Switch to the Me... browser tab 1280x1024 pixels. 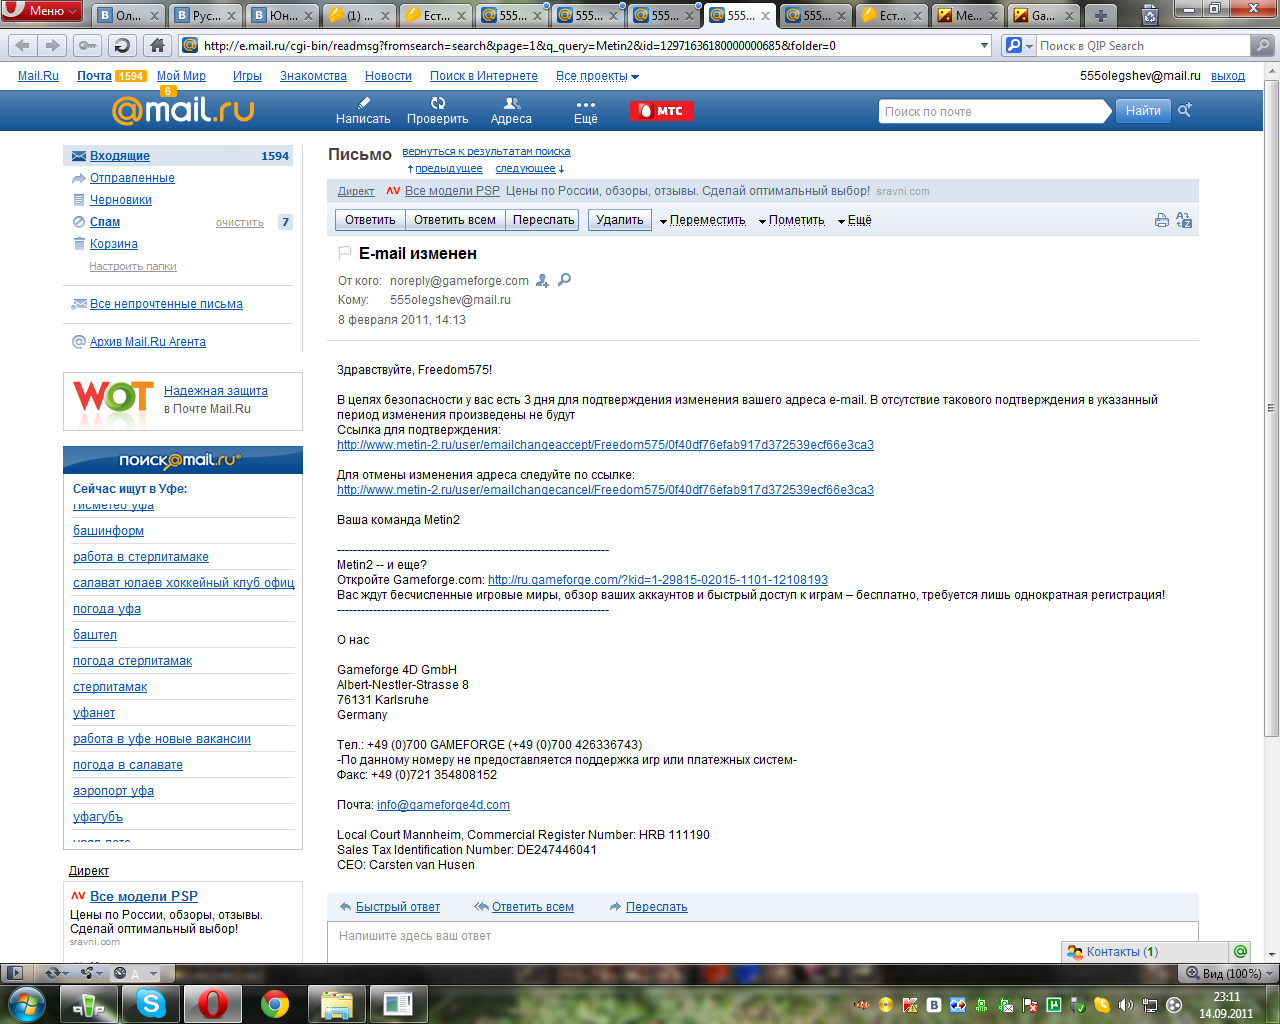click(x=968, y=15)
